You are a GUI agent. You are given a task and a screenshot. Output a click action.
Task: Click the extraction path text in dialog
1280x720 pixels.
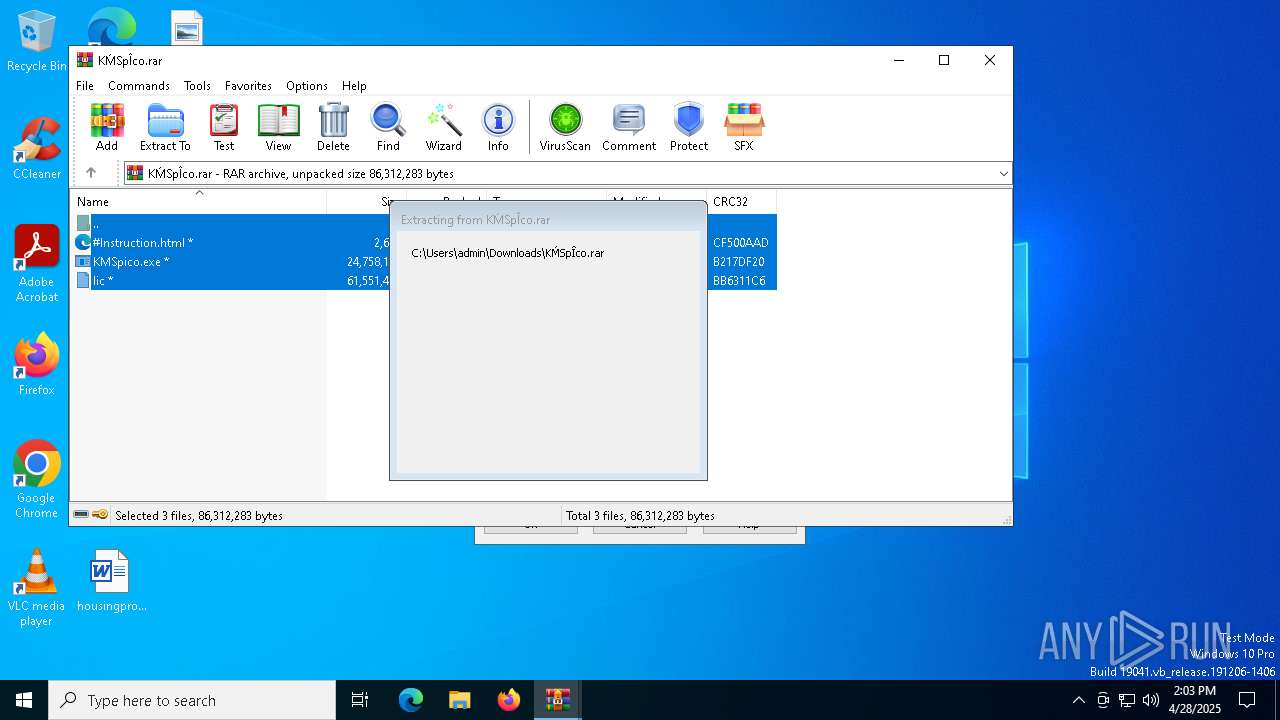click(x=507, y=253)
